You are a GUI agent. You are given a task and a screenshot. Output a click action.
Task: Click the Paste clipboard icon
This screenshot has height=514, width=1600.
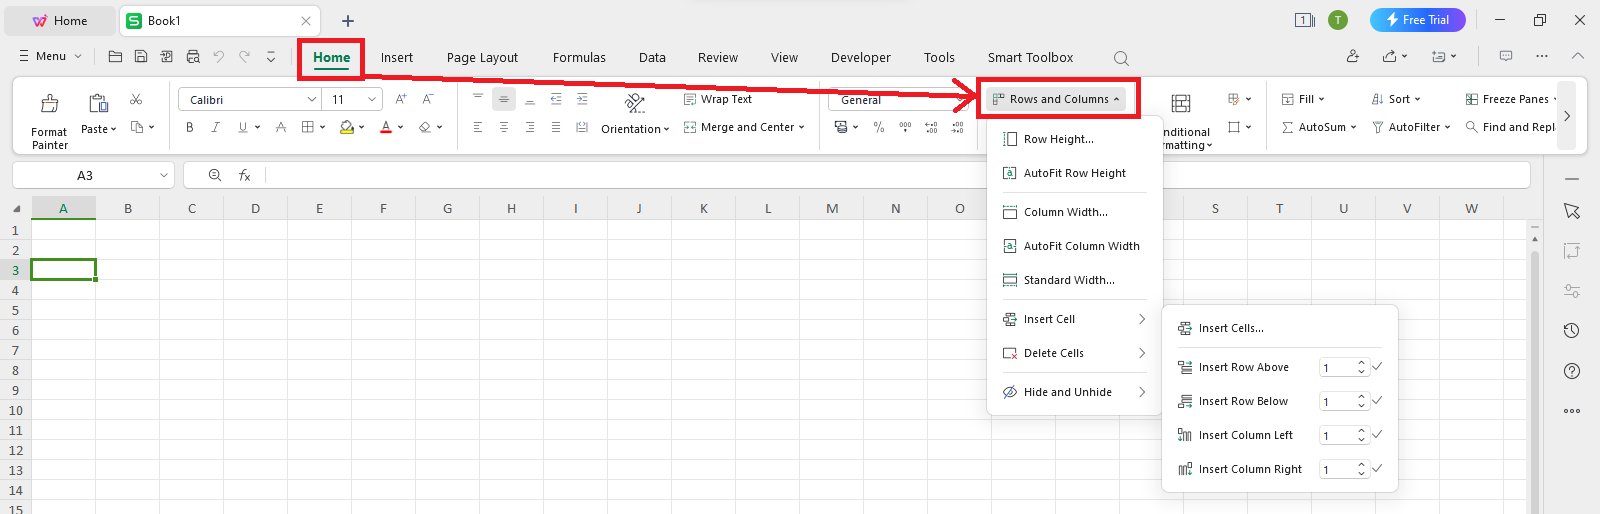click(98, 103)
